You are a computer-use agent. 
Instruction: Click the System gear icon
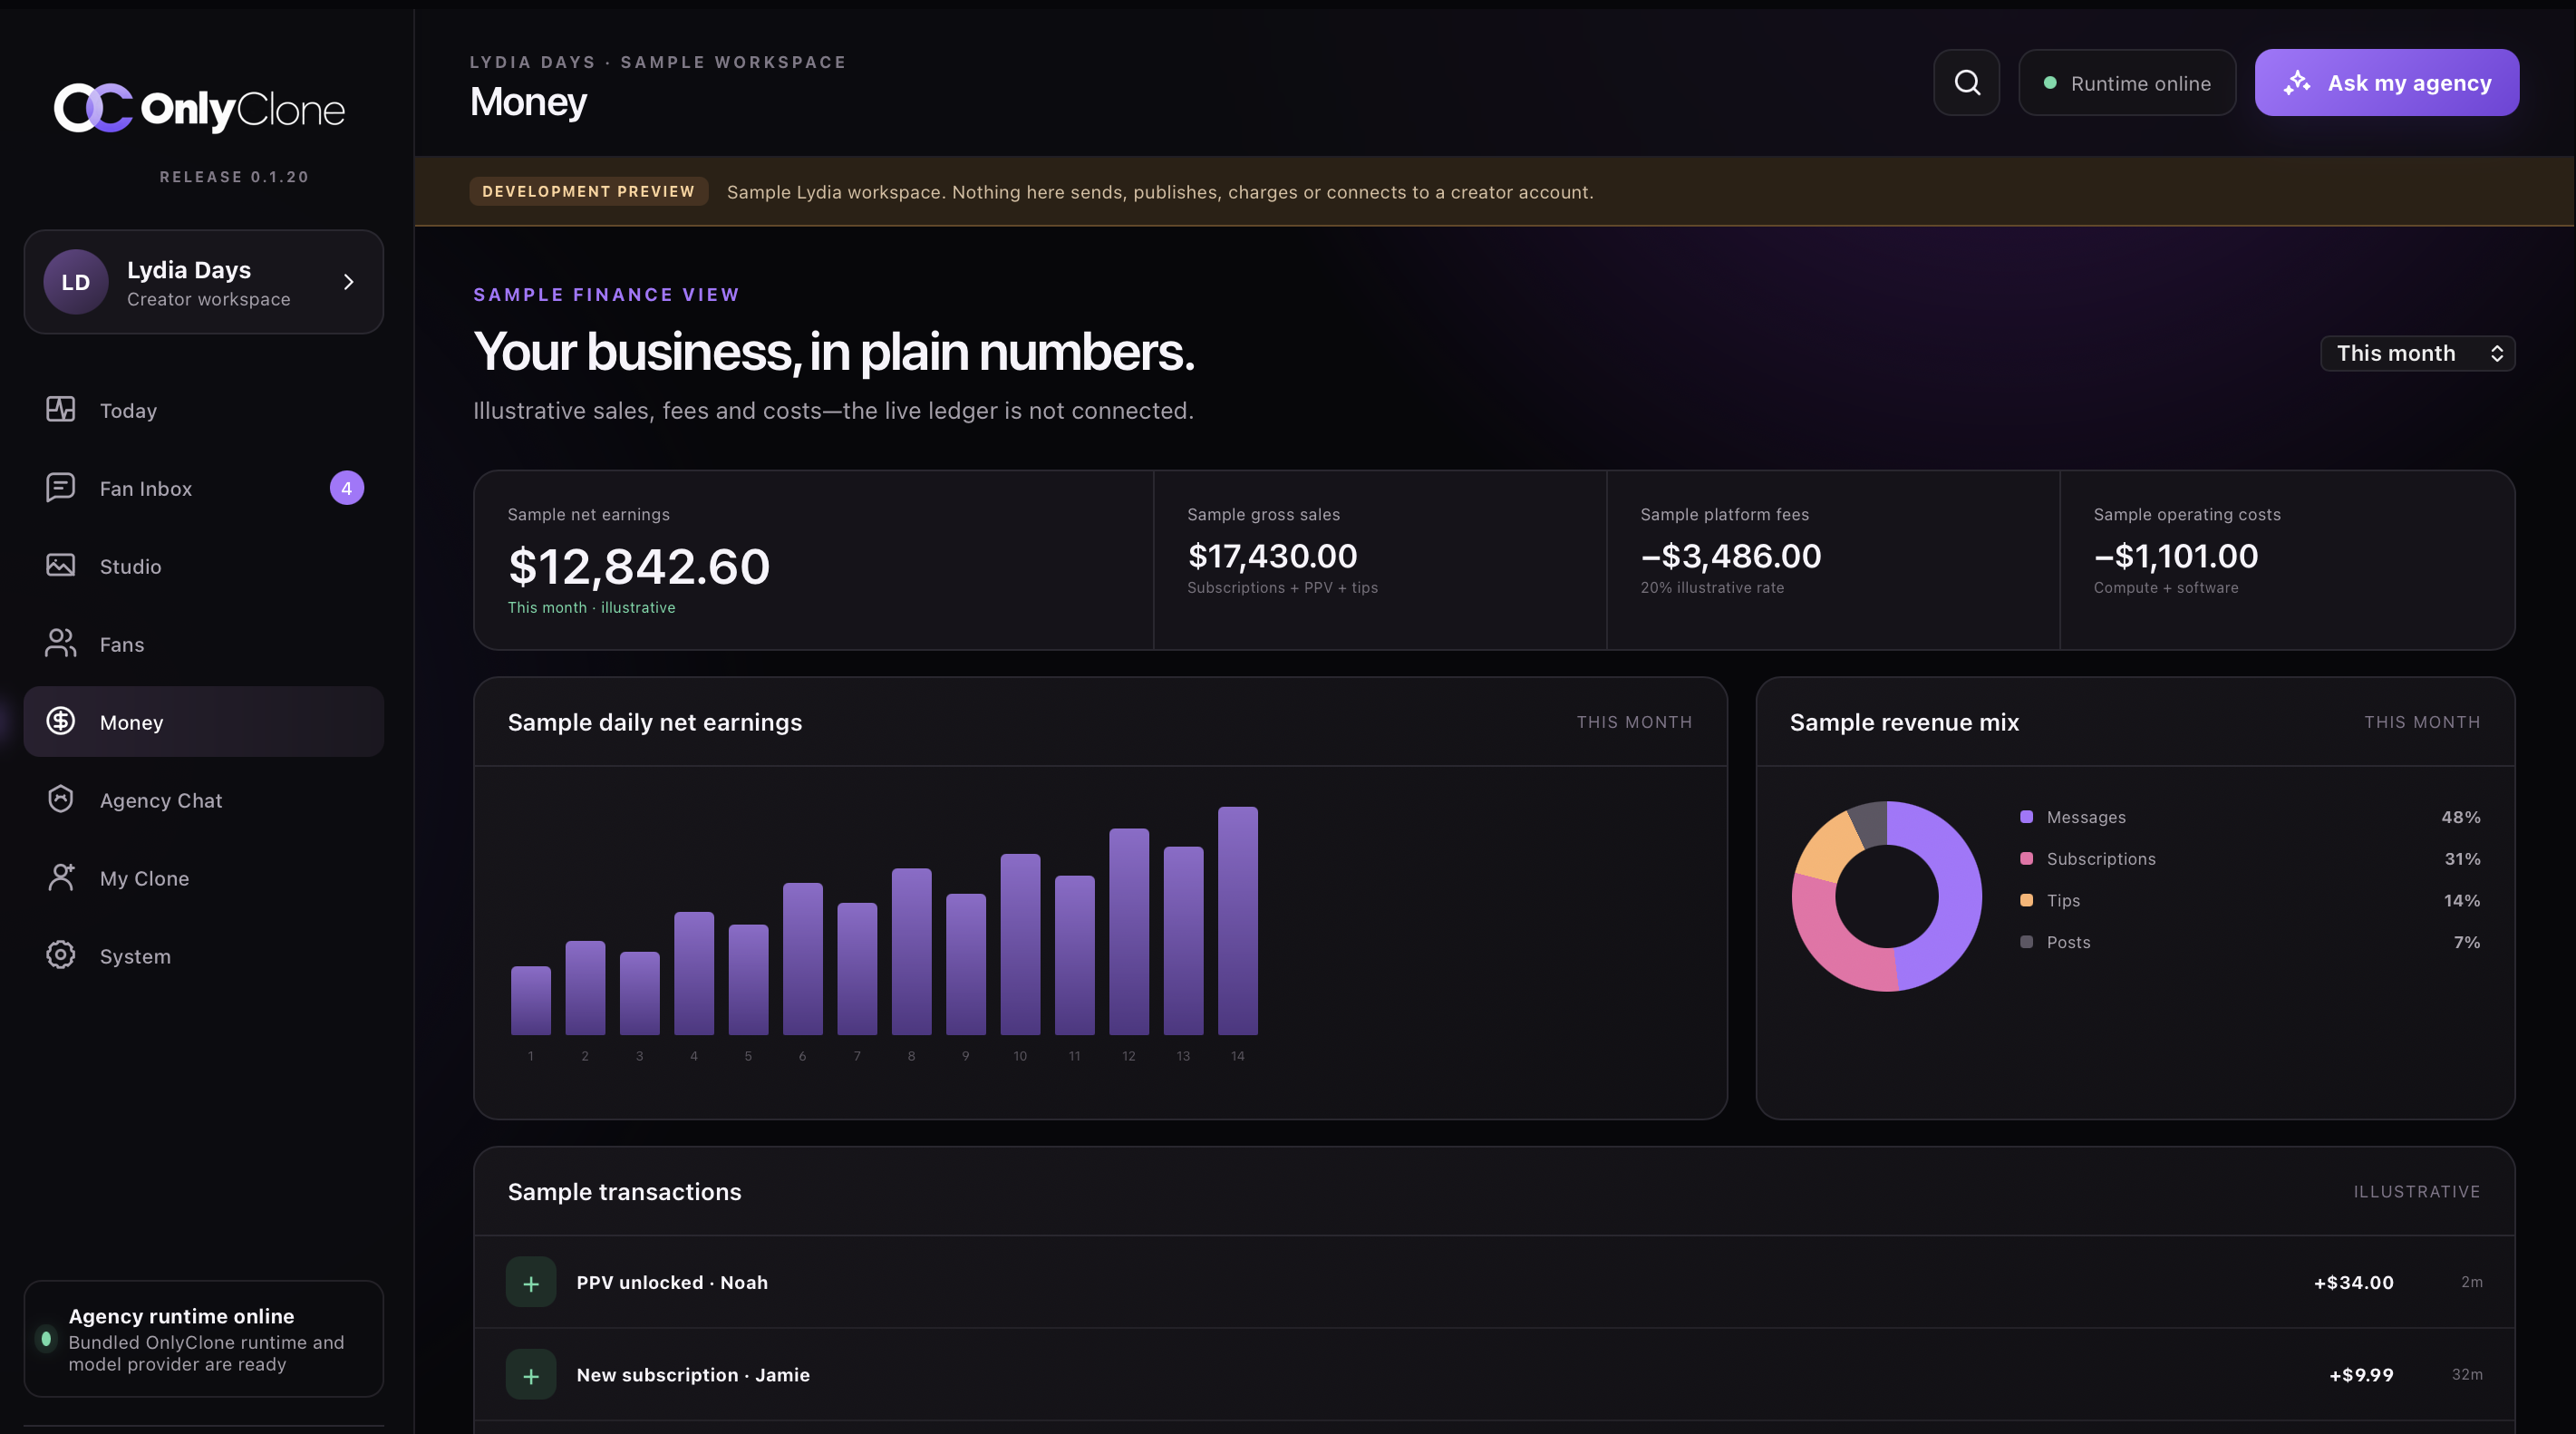coord(60,955)
